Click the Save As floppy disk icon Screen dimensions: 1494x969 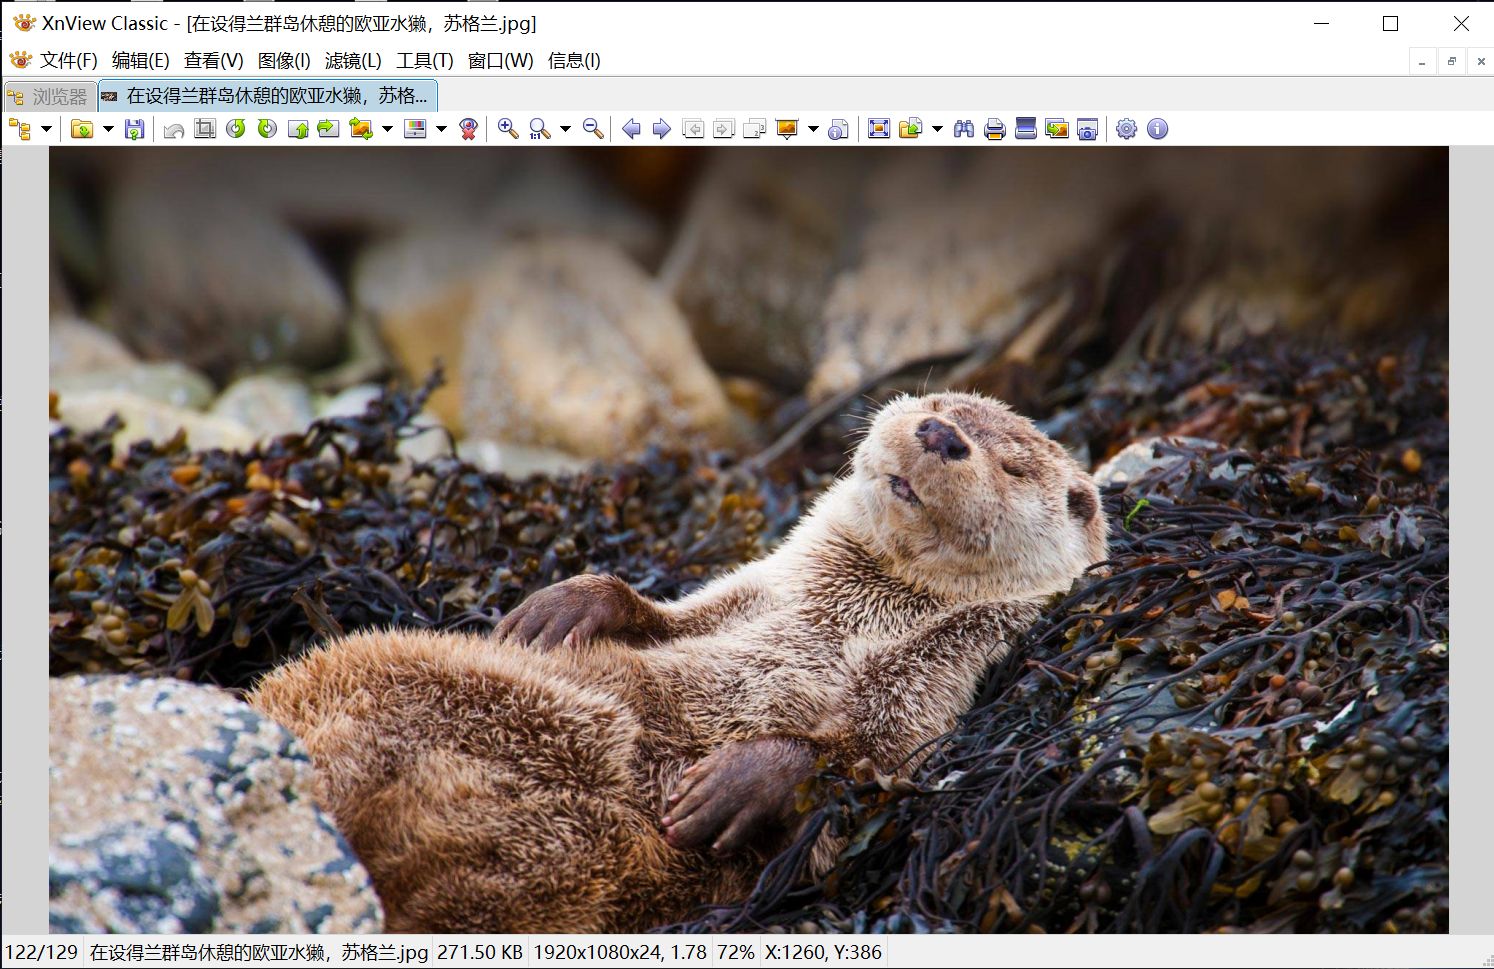pos(135,129)
